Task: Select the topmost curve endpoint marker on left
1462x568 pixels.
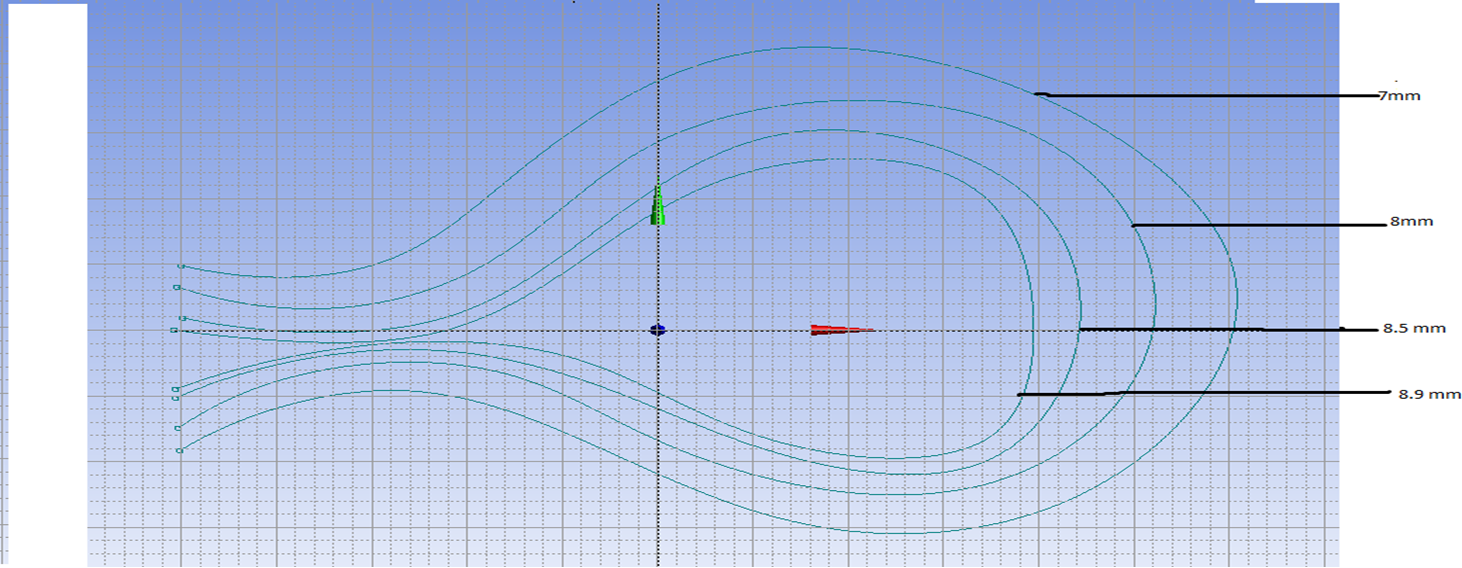Action: 181,266
